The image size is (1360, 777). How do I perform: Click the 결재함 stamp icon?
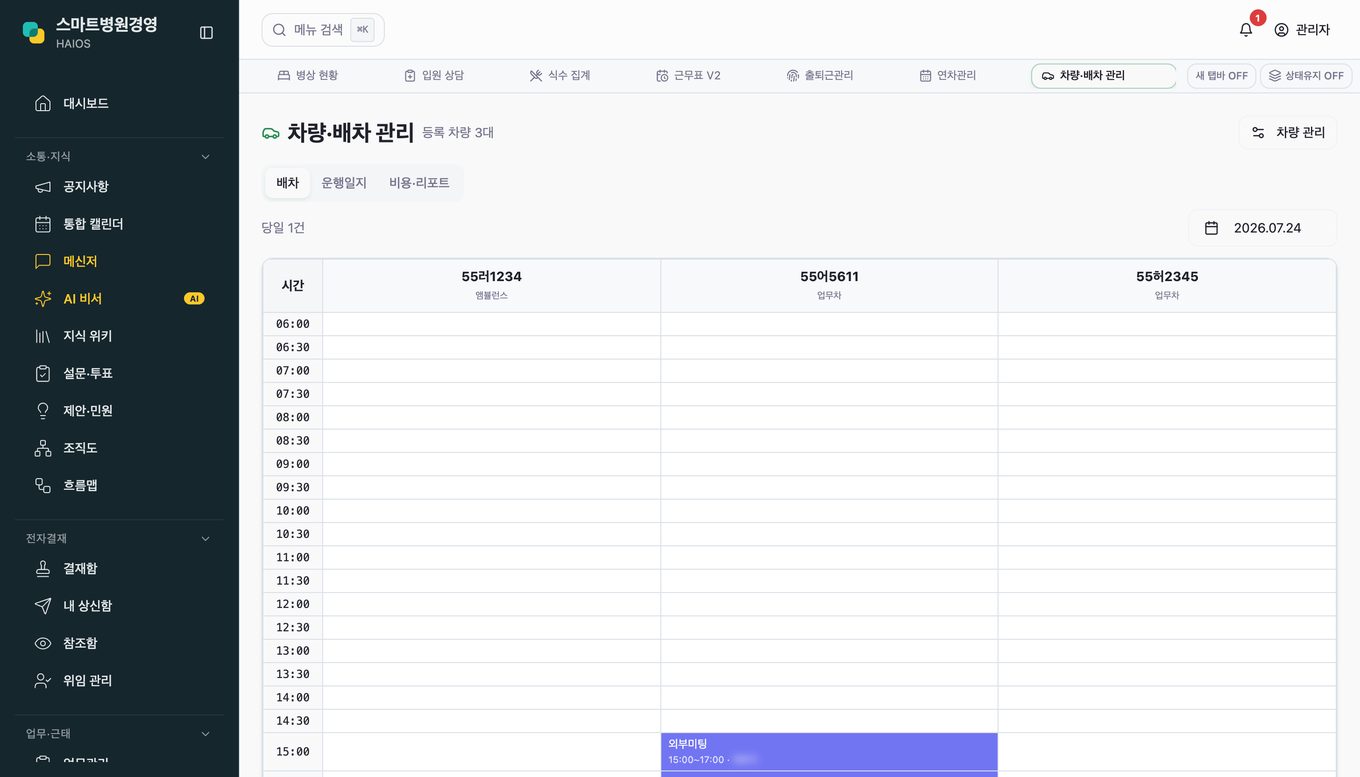[43, 568]
